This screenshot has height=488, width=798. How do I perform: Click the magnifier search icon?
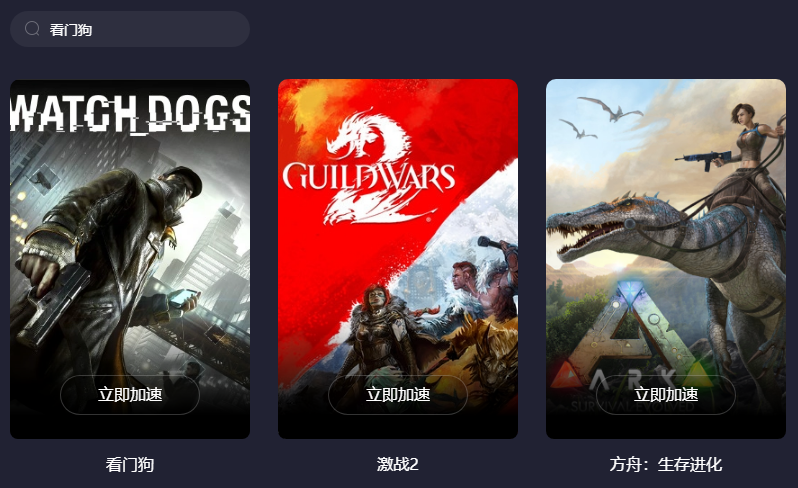tap(32, 29)
